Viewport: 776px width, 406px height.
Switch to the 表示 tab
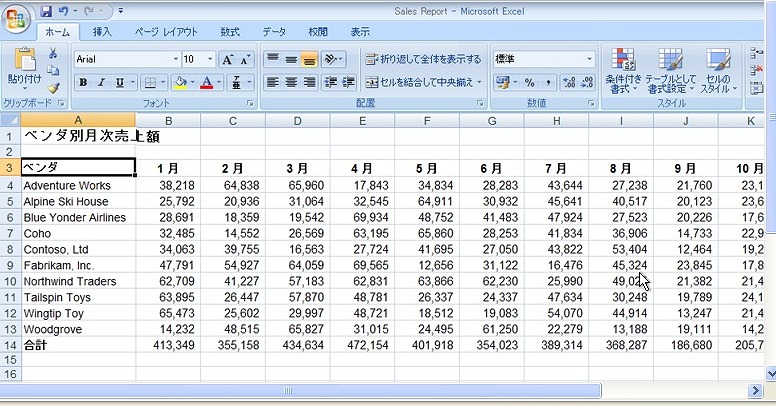point(360,32)
